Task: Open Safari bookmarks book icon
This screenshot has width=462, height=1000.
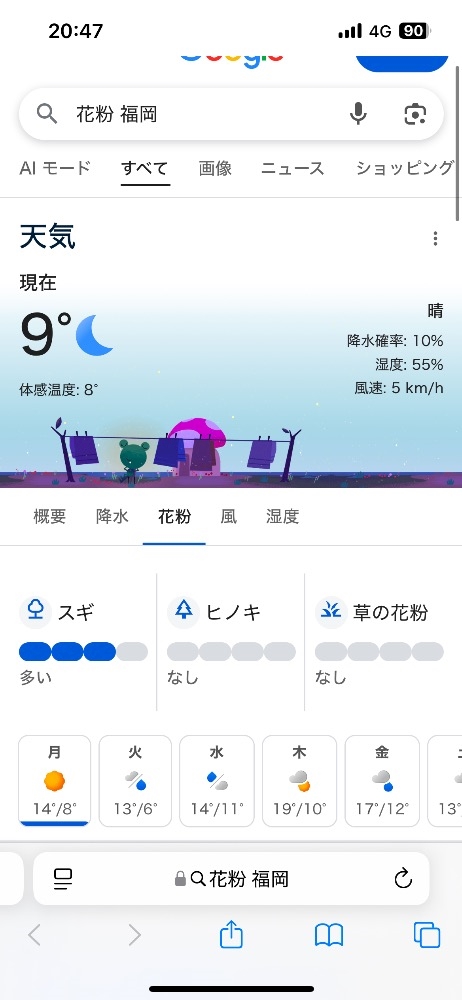Action: click(x=329, y=936)
